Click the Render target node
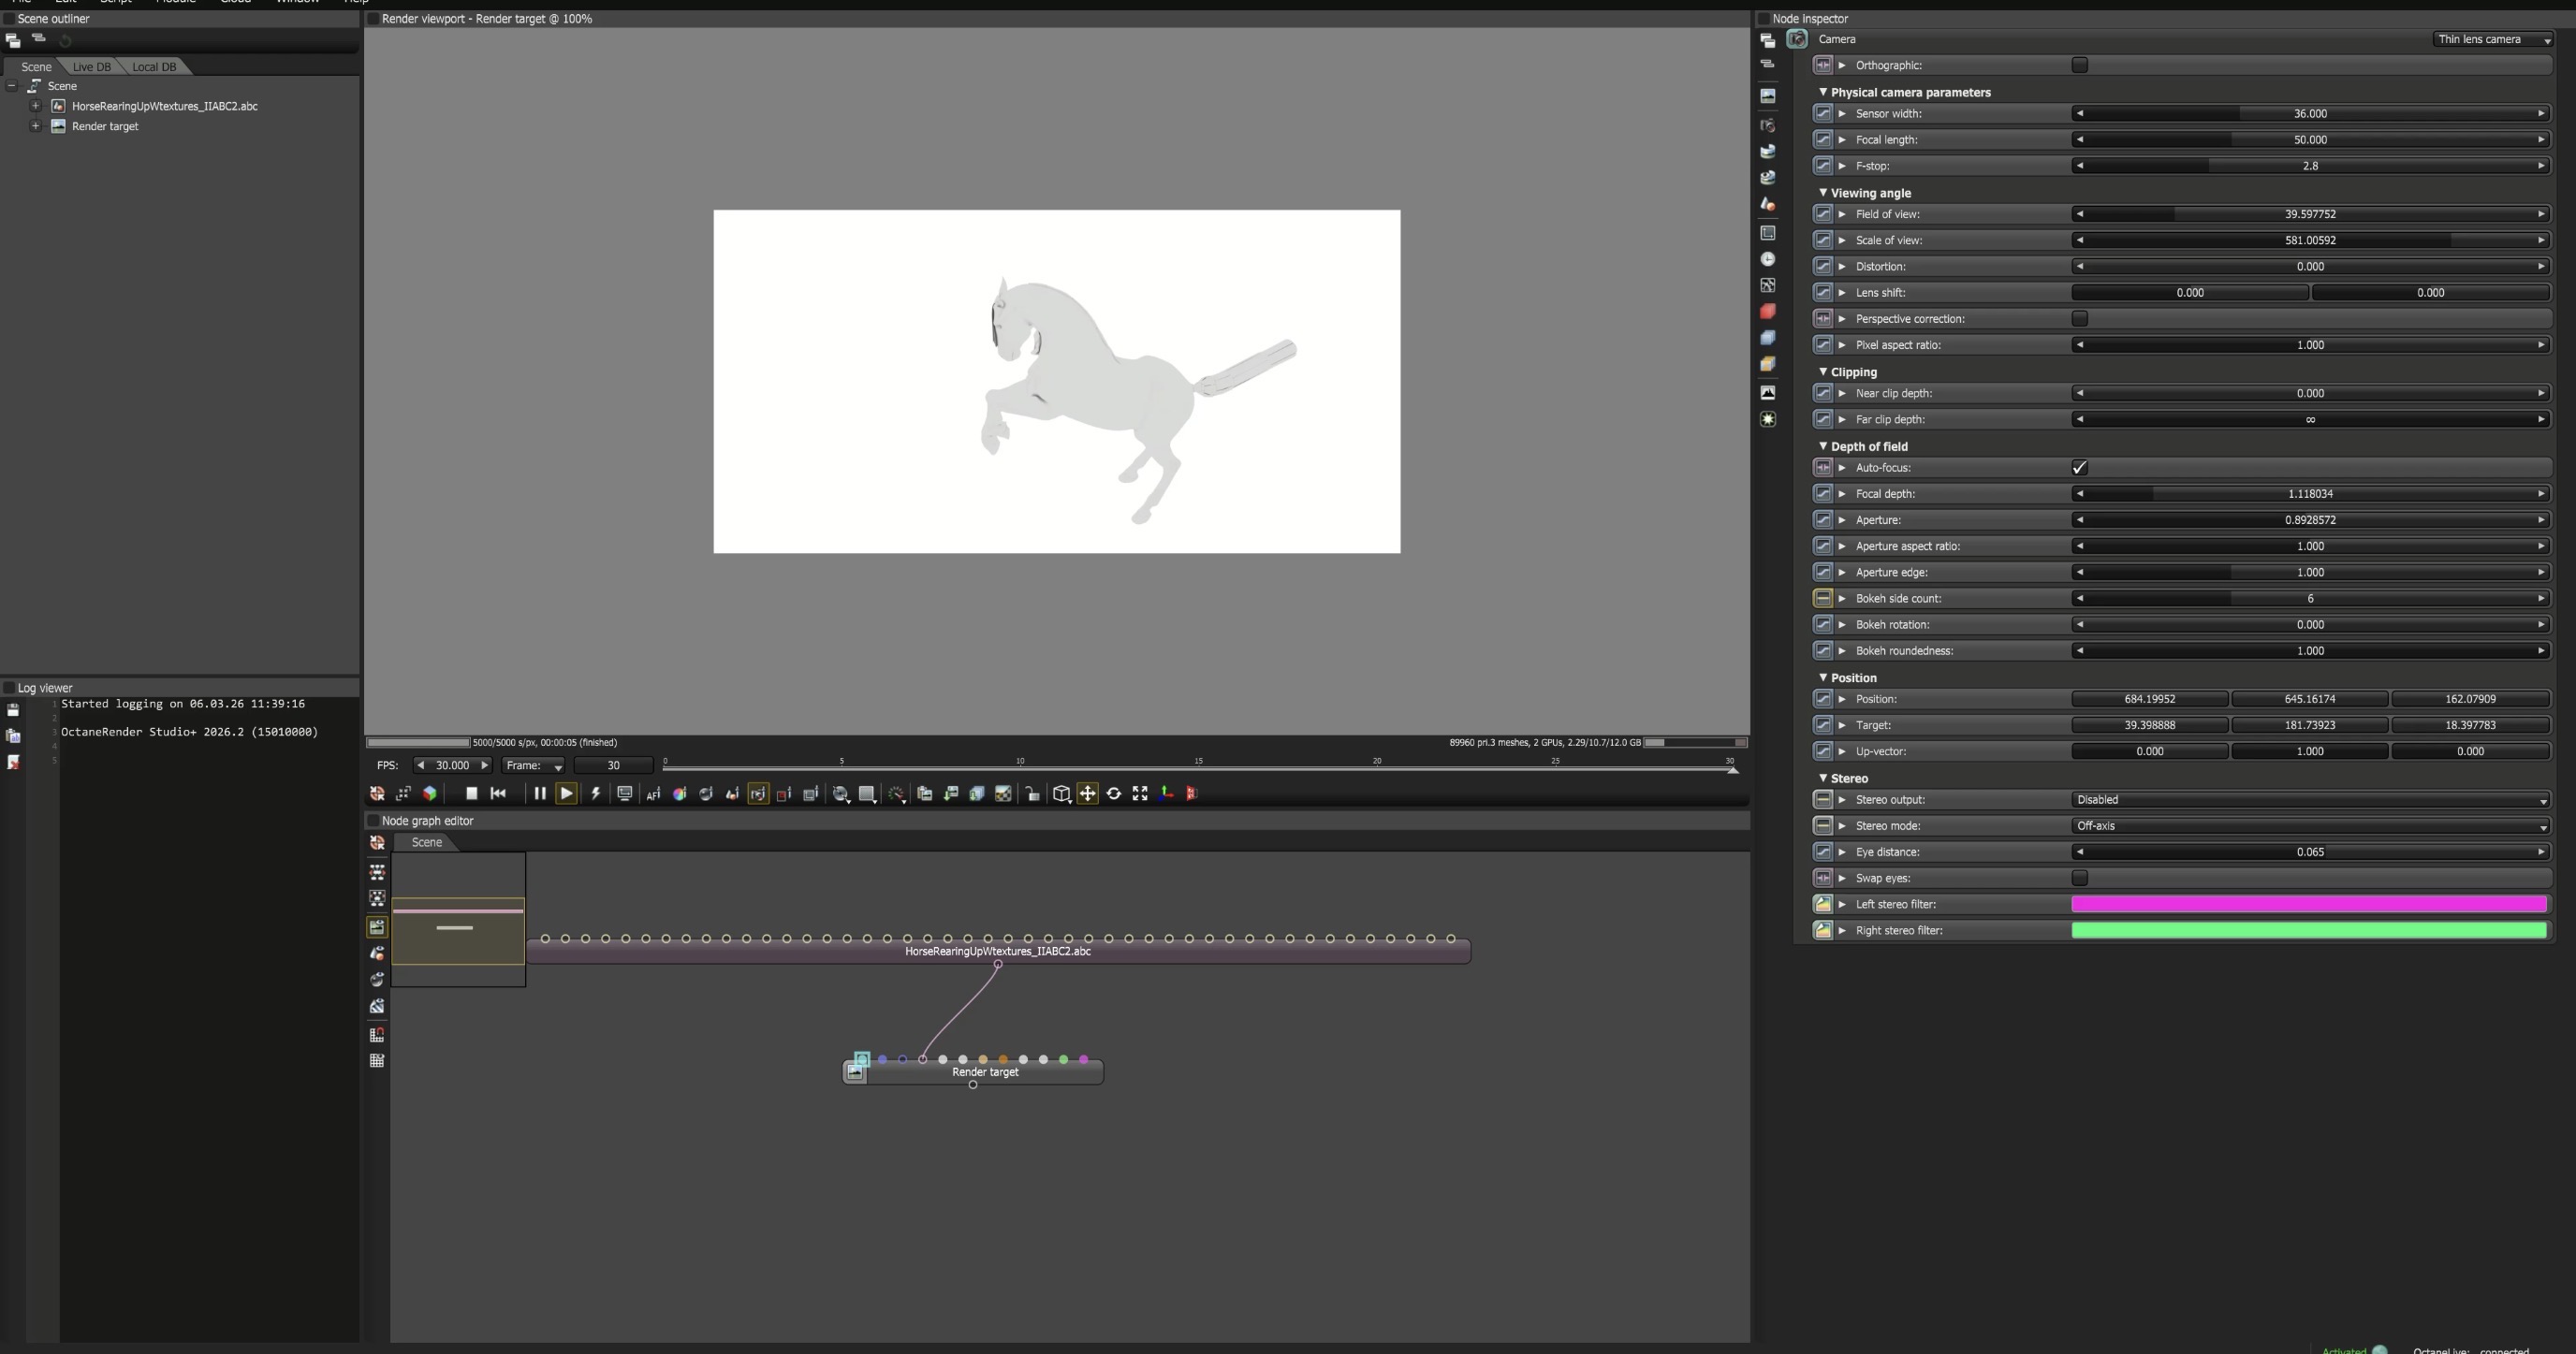 pos(985,1072)
